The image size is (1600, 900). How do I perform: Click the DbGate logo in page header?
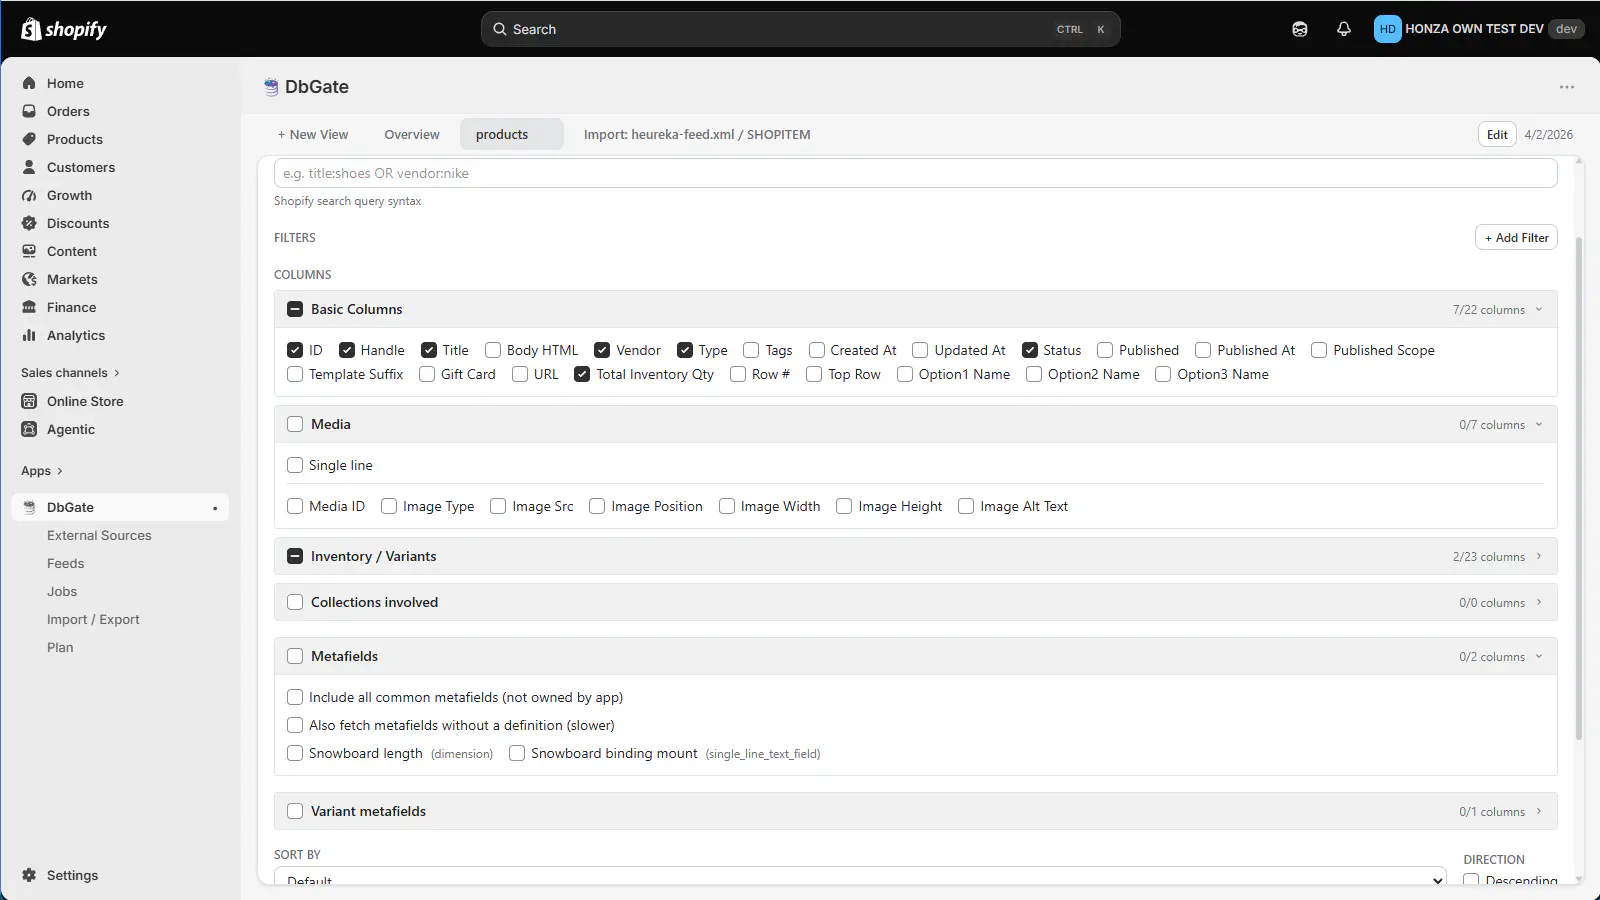tap(271, 87)
